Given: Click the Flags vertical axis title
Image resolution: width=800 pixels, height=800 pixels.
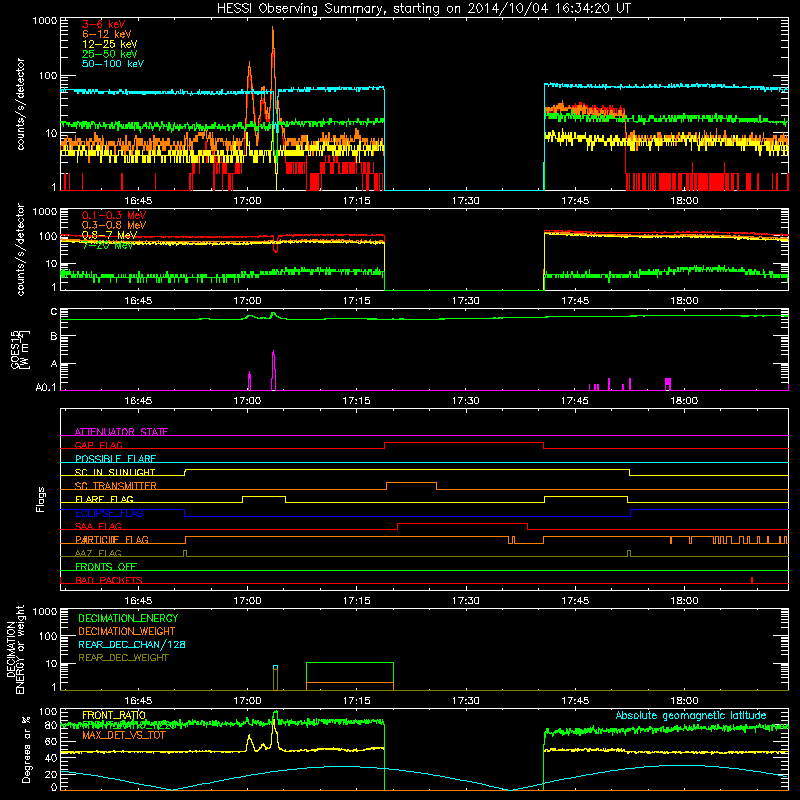Looking at the screenshot, I should coord(41,499).
